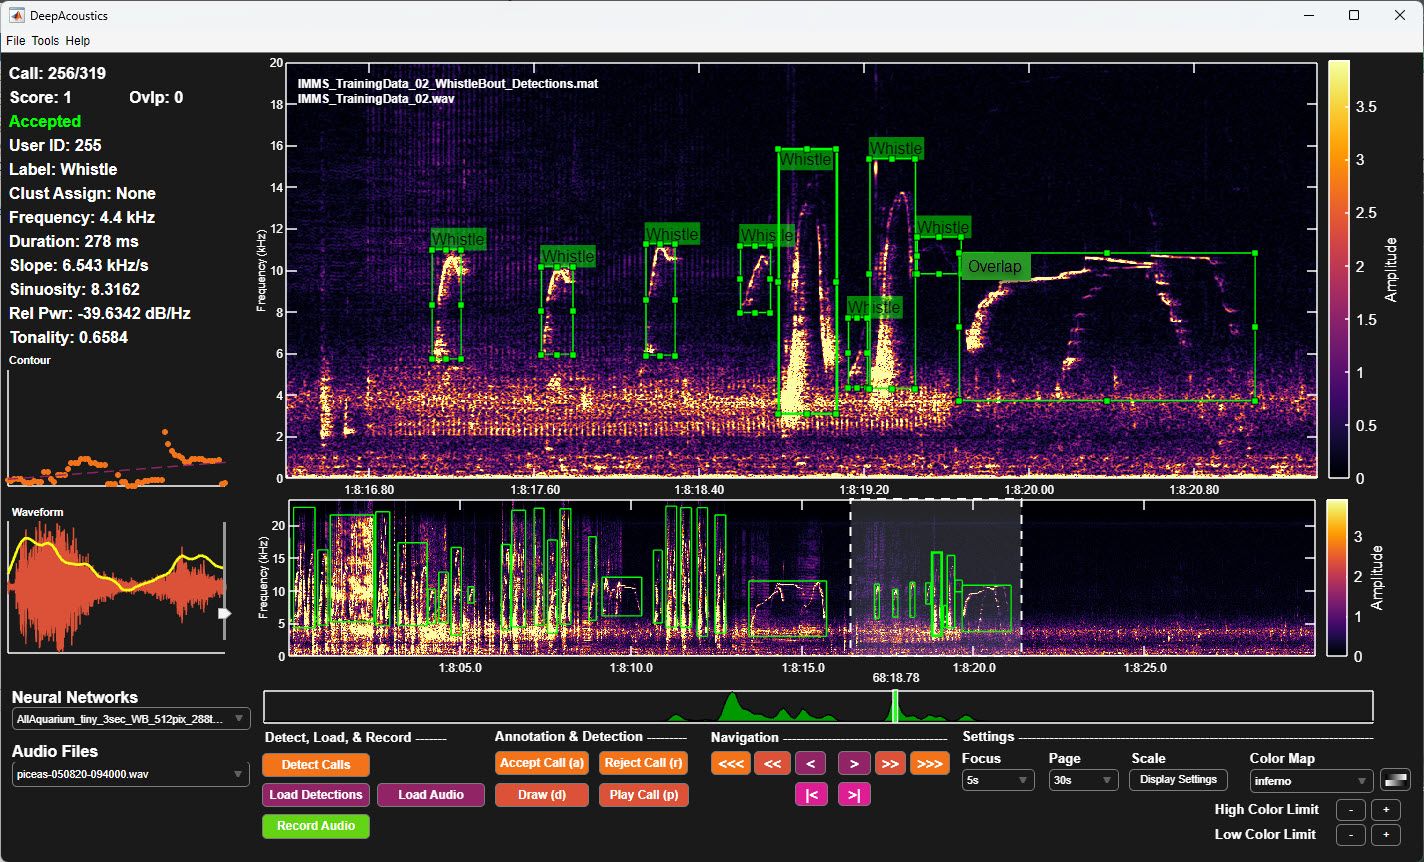Open the Color Map inferno dropdown
This screenshot has height=862, width=1424.
[x=1311, y=781]
